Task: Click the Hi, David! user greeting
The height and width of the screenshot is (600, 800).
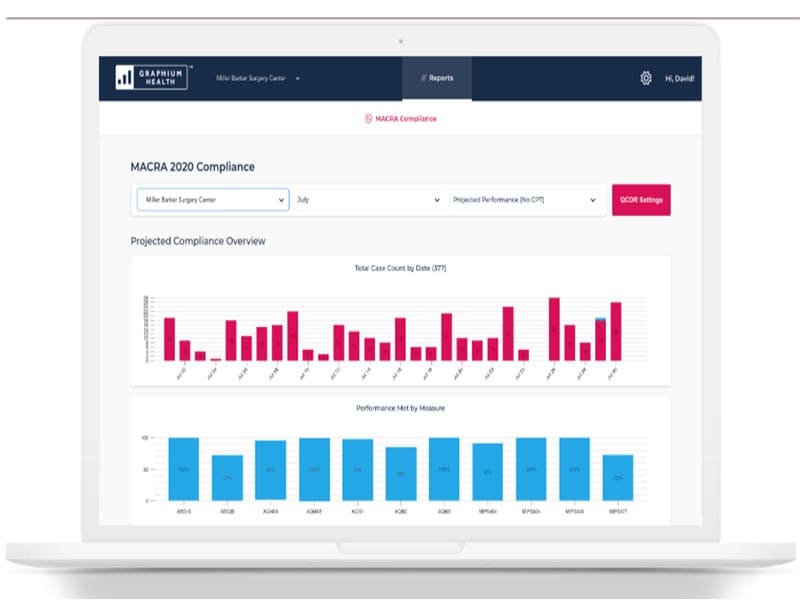Action: tap(680, 79)
